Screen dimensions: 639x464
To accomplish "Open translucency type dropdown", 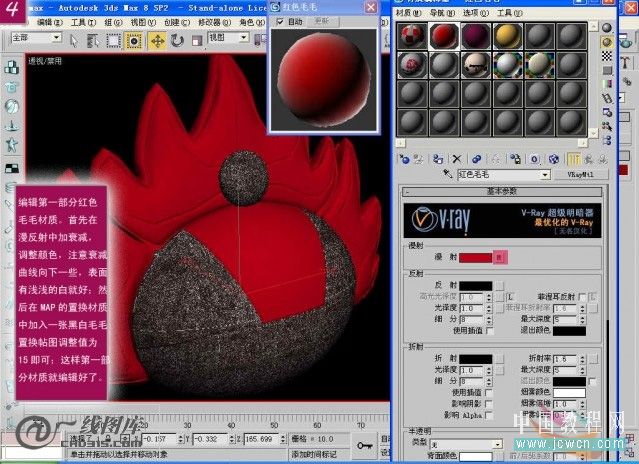I will 497,444.
